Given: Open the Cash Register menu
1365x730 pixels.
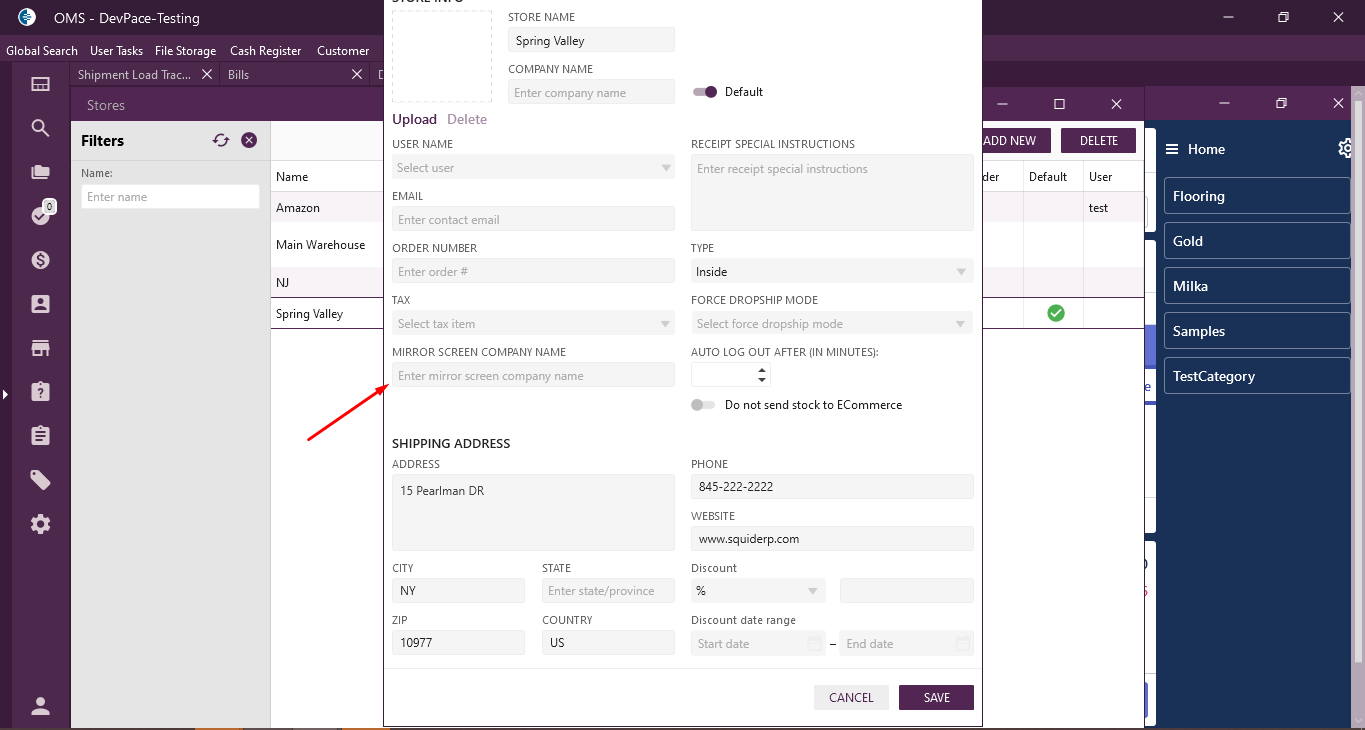Looking at the screenshot, I should (x=265, y=51).
